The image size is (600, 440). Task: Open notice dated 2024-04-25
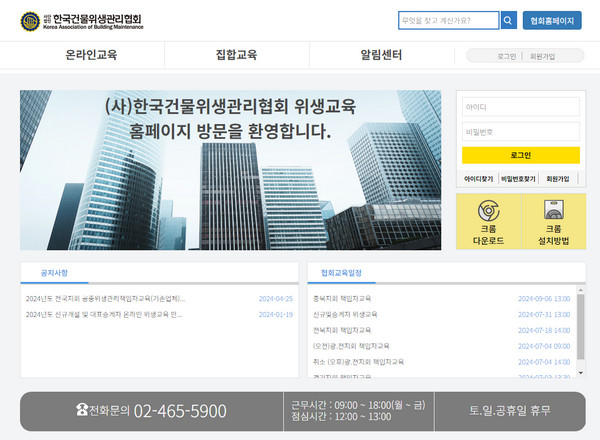(x=105, y=299)
